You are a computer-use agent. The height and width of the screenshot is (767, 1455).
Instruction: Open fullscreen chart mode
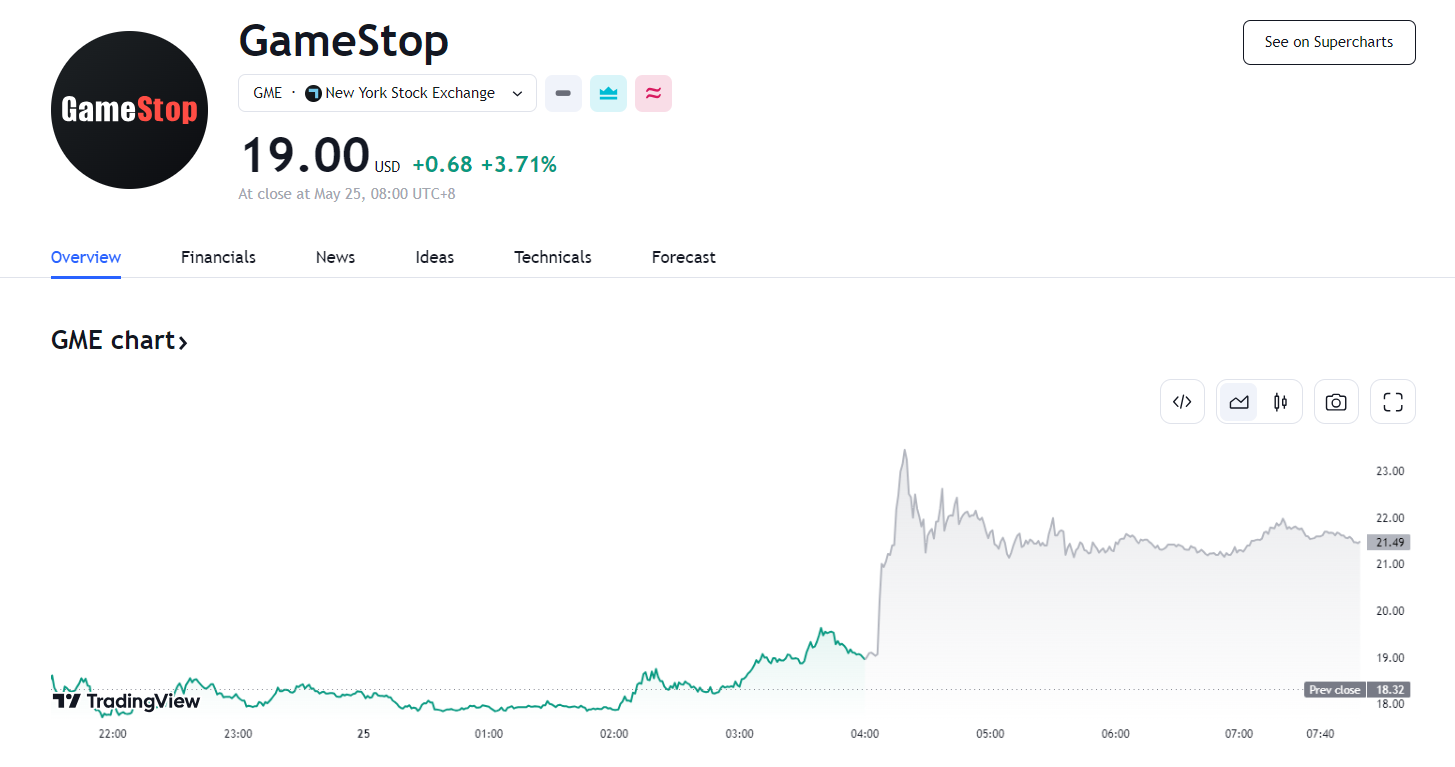click(1392, 402)
